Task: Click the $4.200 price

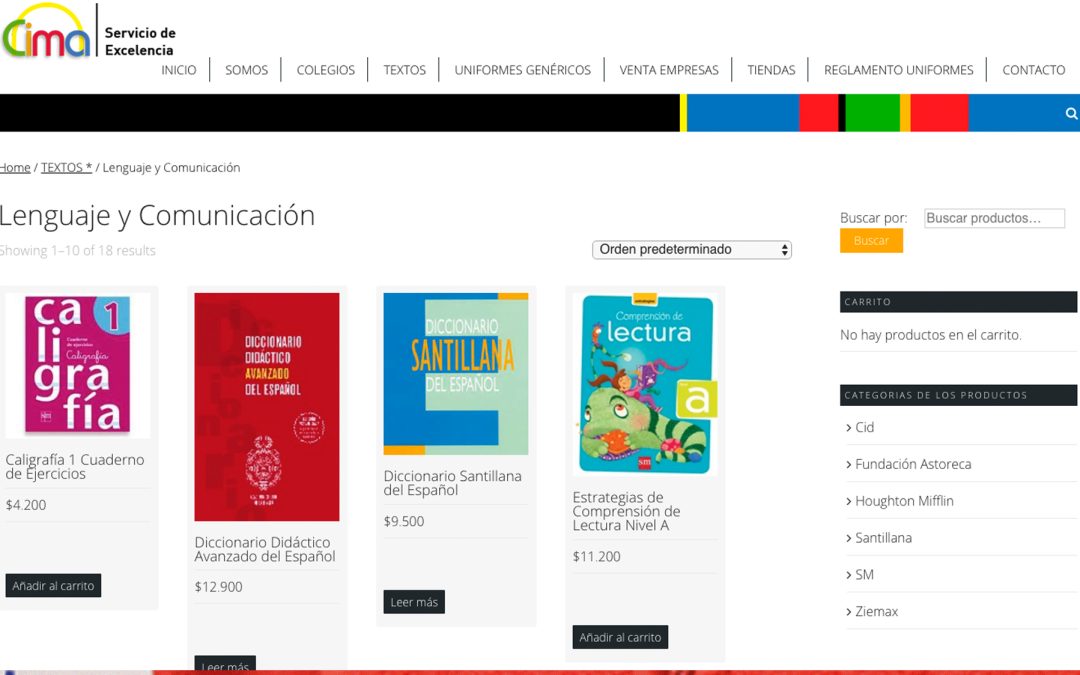Action: (x=26, y=505)
